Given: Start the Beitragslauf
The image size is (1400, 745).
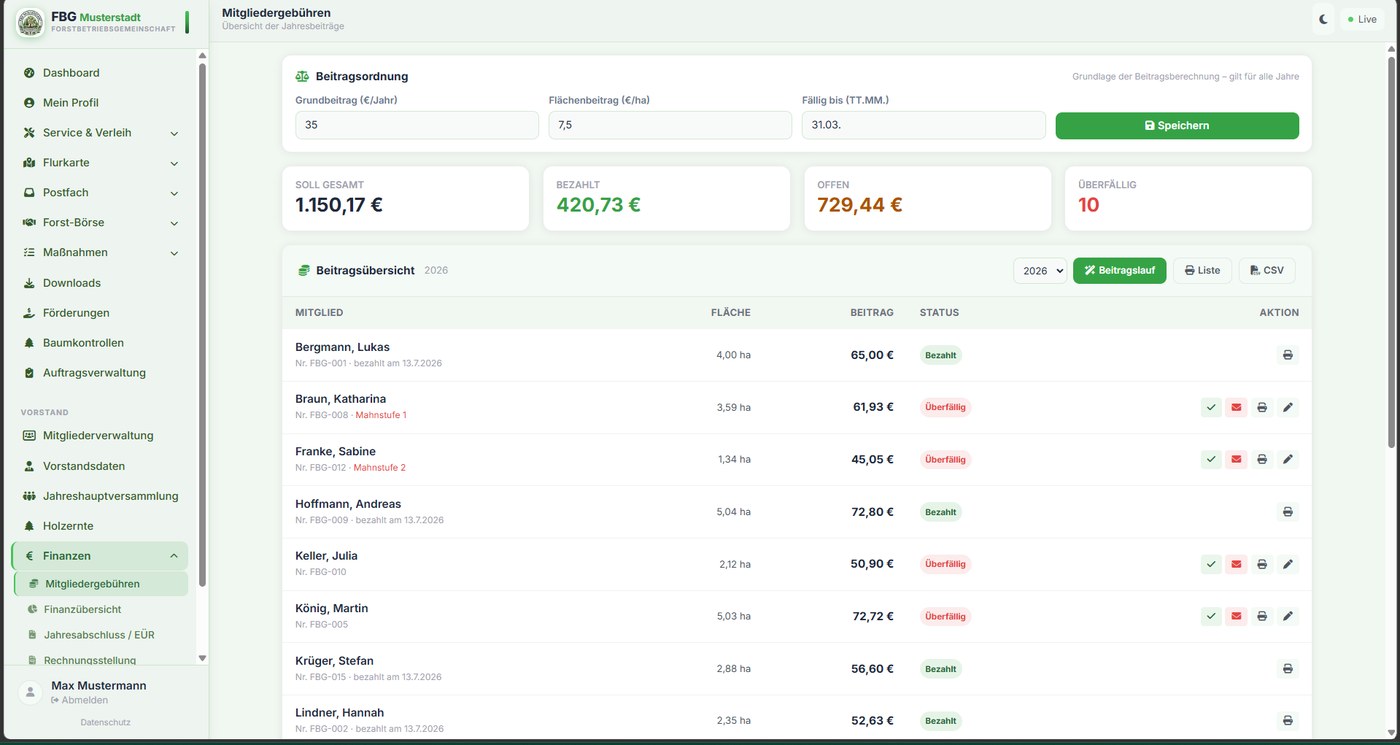Looking at the screenshot, I should [x=1119, y=271].
